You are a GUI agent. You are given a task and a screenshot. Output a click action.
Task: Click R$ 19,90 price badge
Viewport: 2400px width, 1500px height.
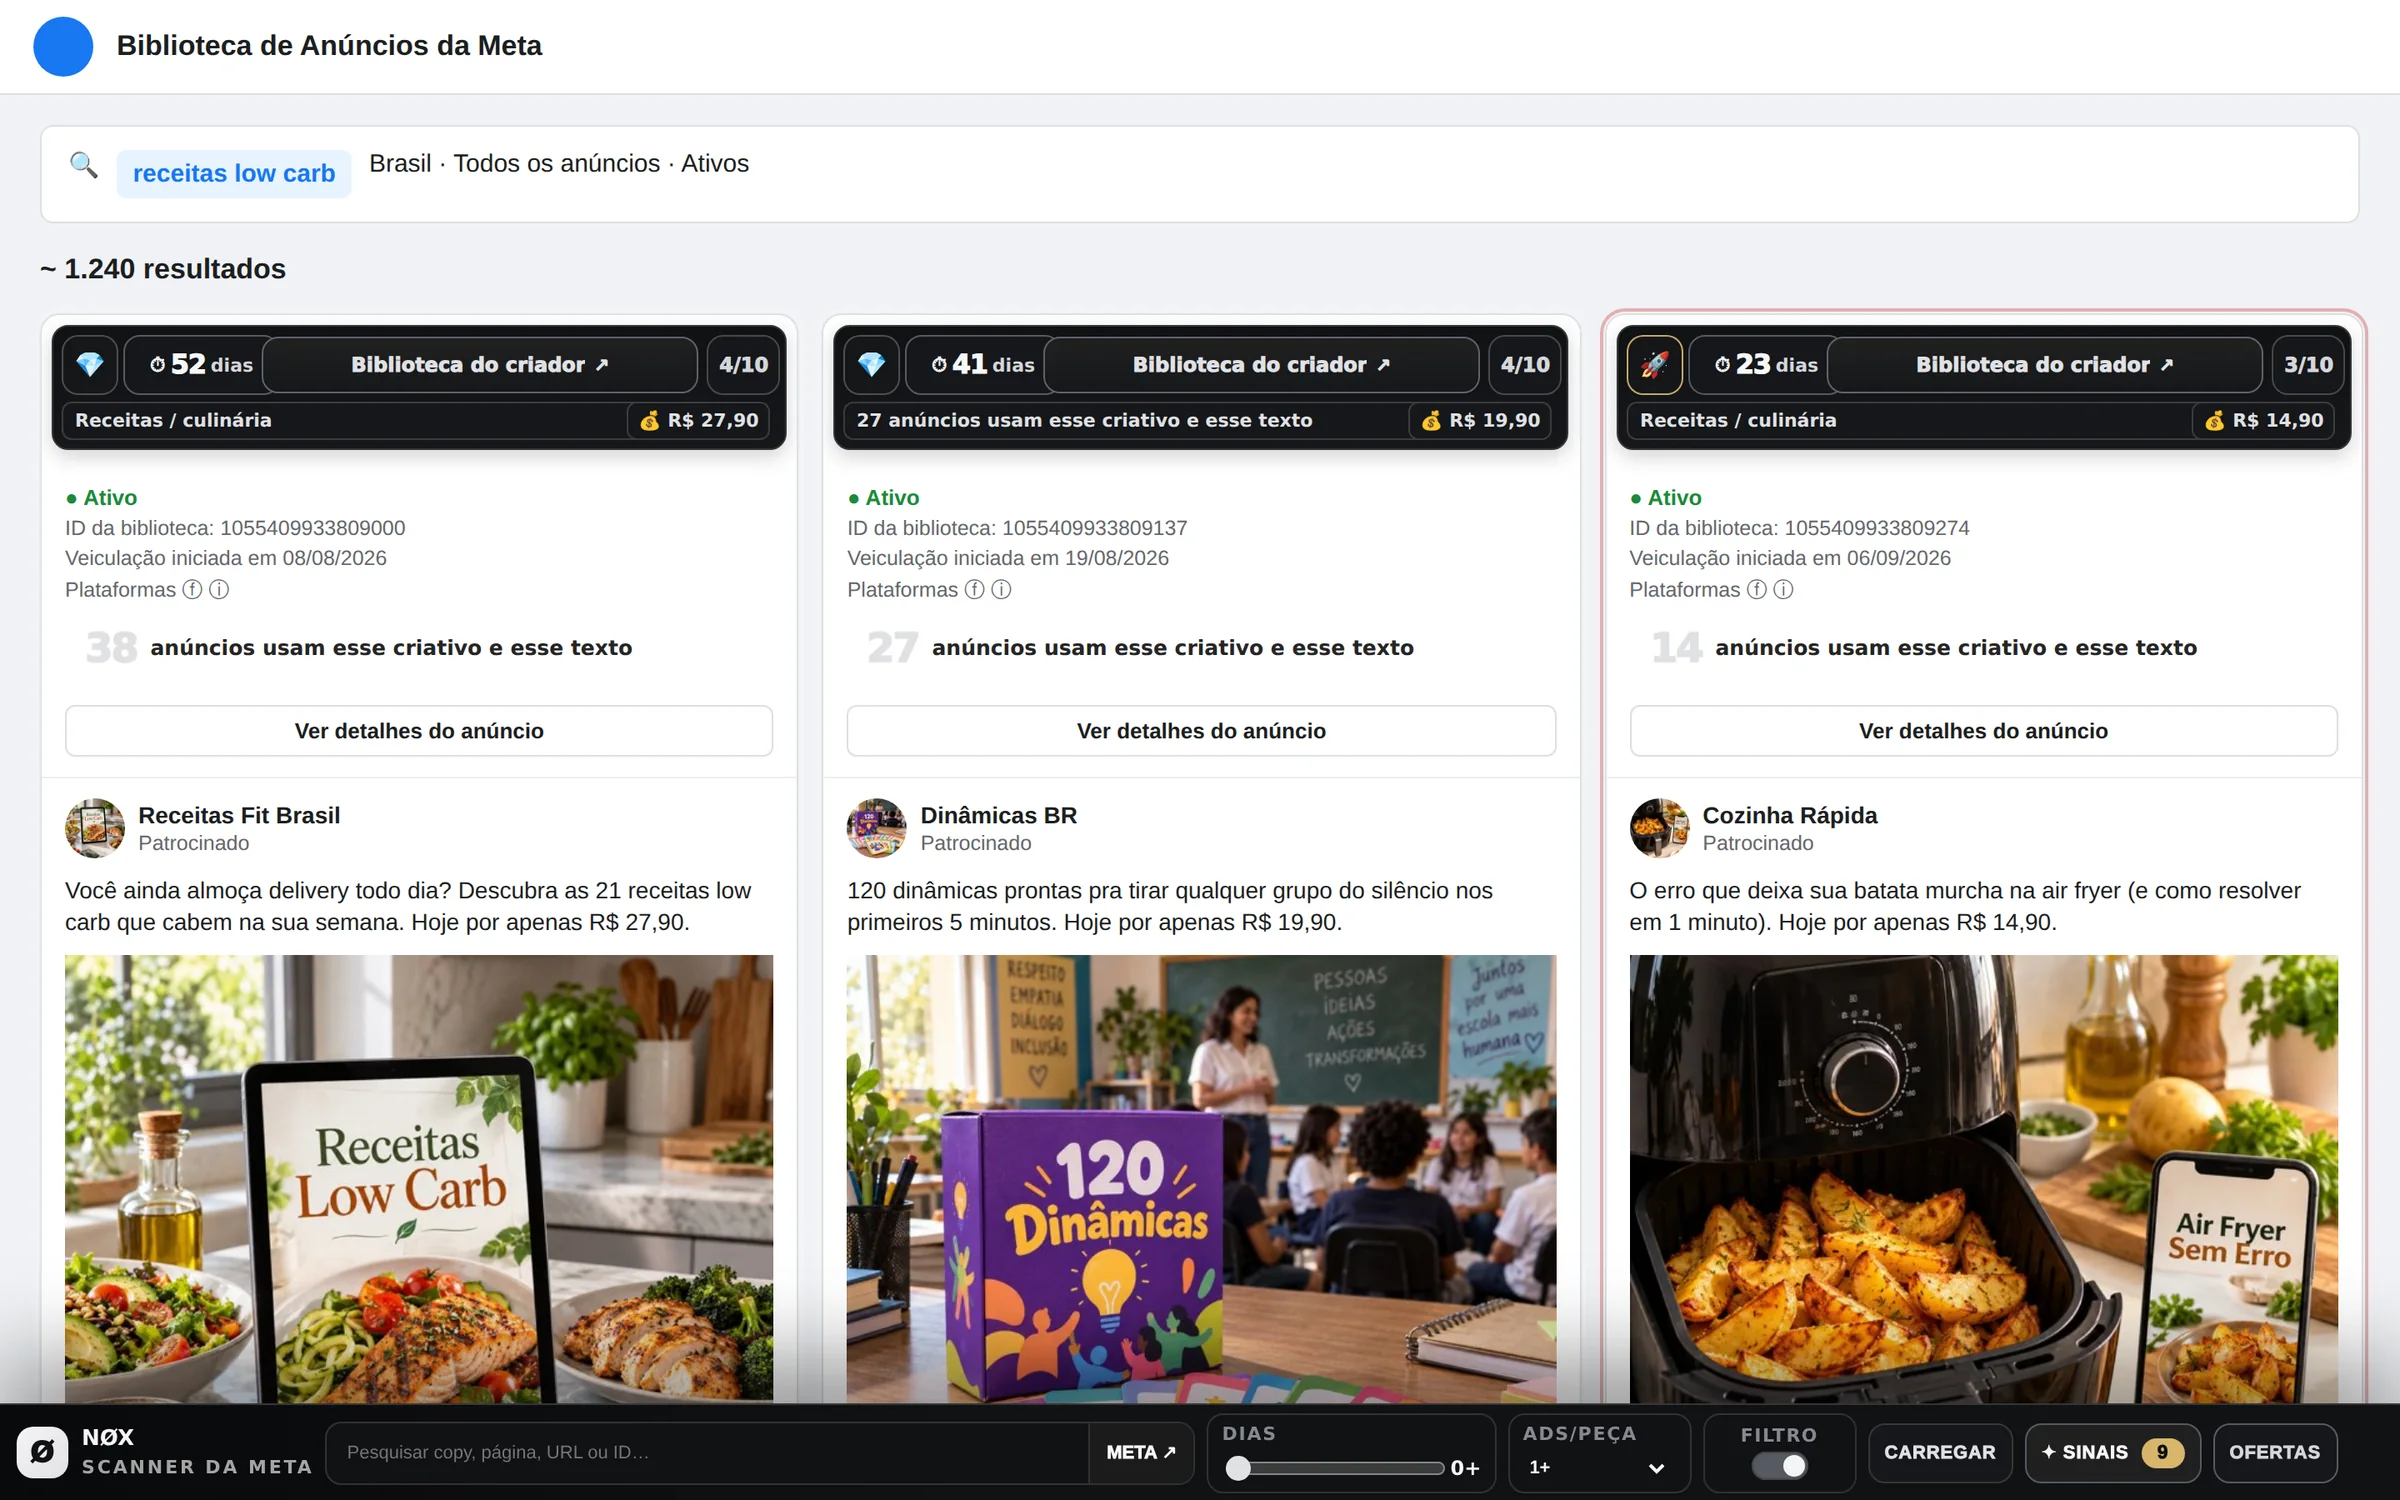pos(1482,420)
